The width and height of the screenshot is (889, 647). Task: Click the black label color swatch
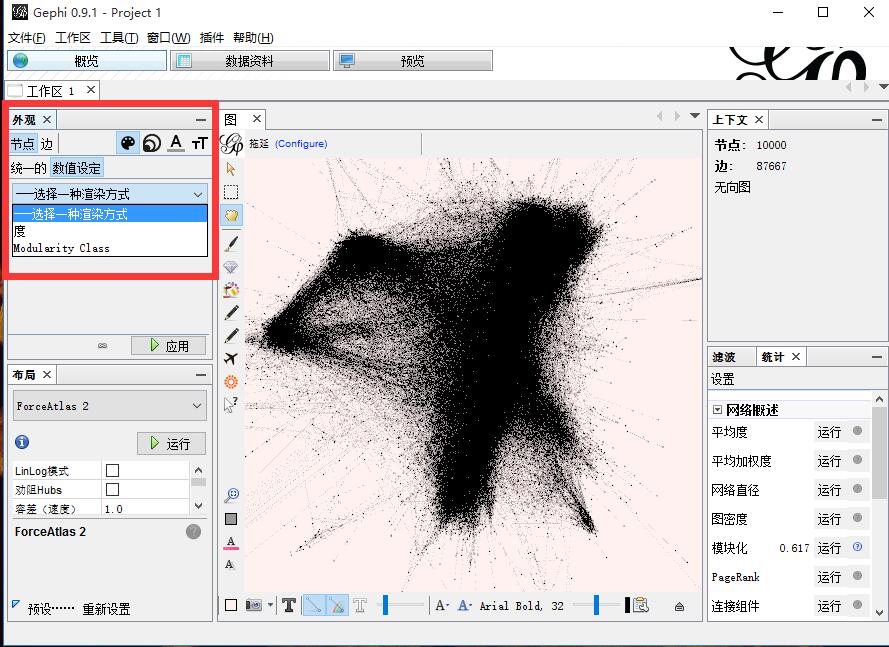tap(627, 605)
